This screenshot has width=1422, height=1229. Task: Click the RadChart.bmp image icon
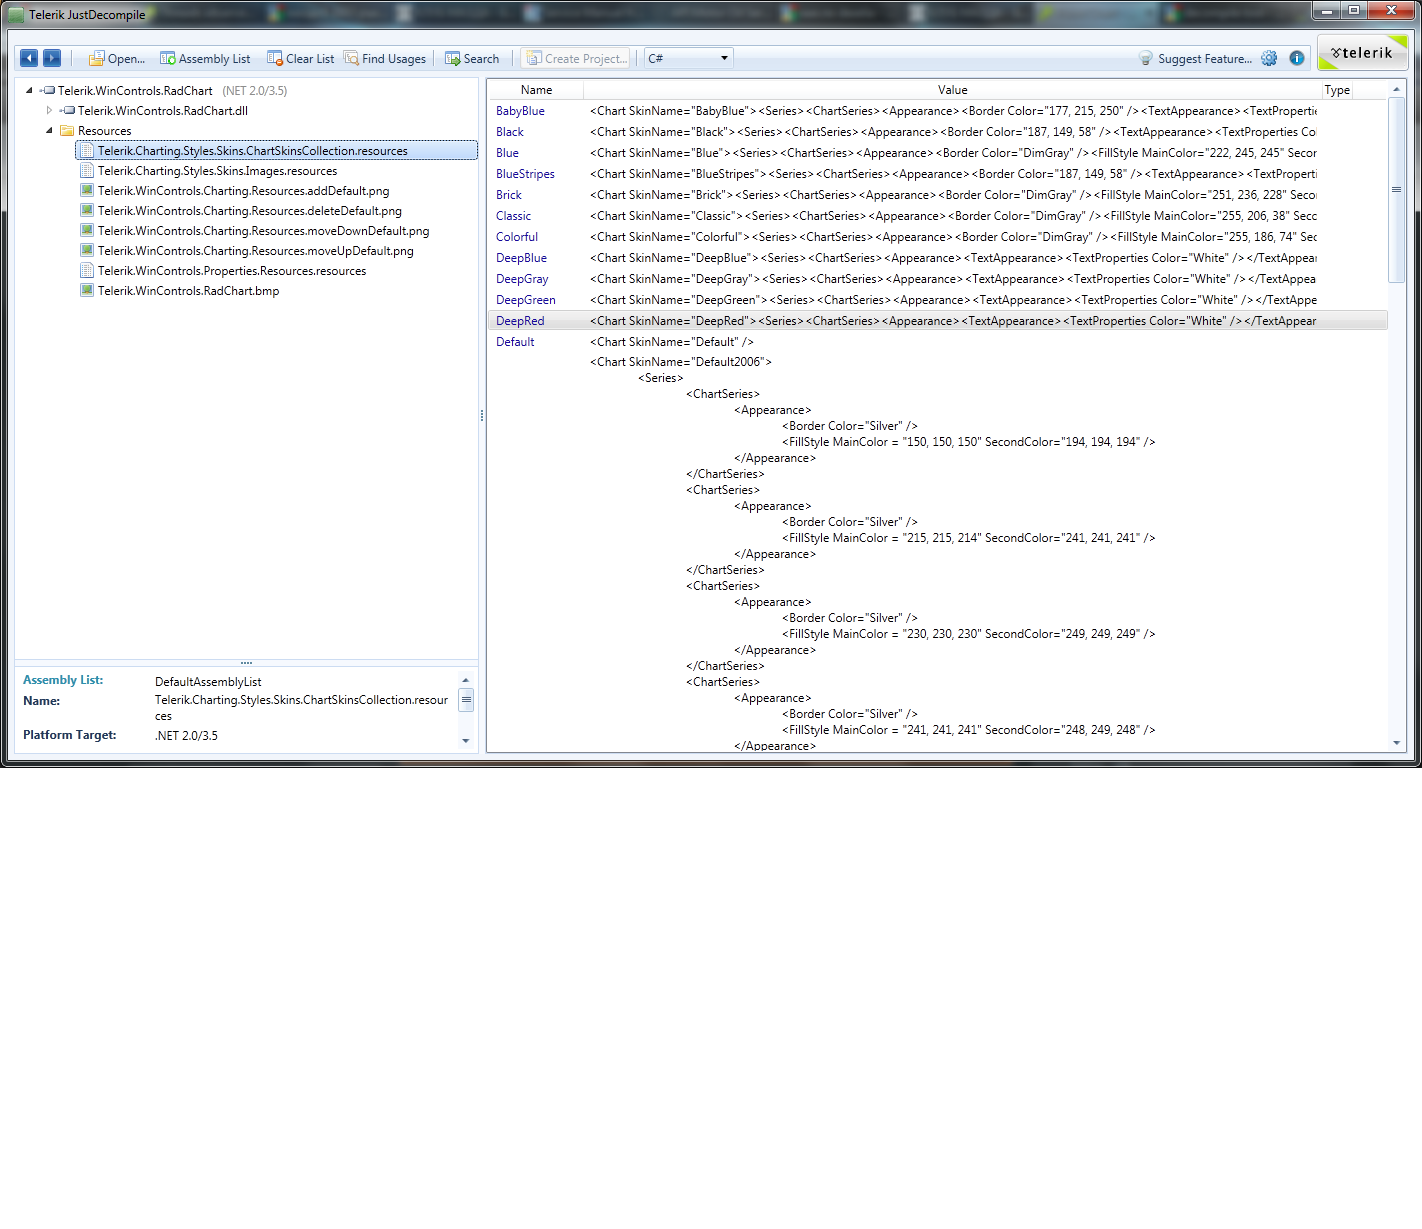[87, 291]
